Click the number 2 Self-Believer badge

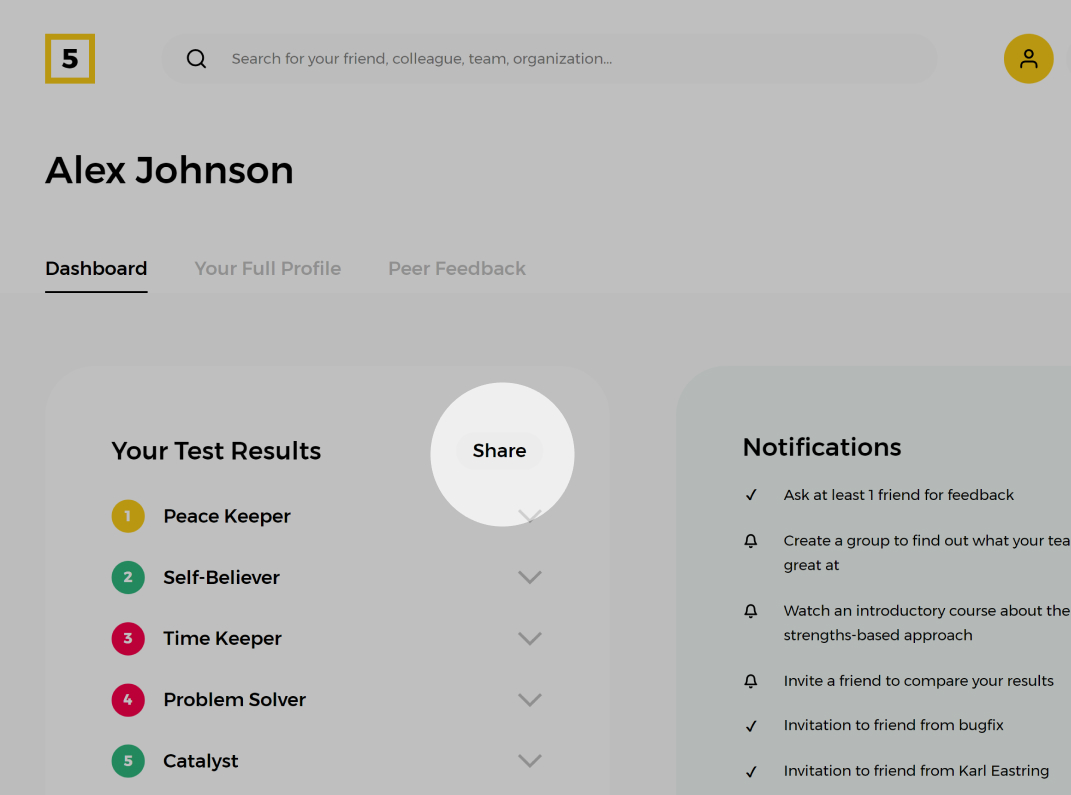pyautogui.click(x=128, y=577)
